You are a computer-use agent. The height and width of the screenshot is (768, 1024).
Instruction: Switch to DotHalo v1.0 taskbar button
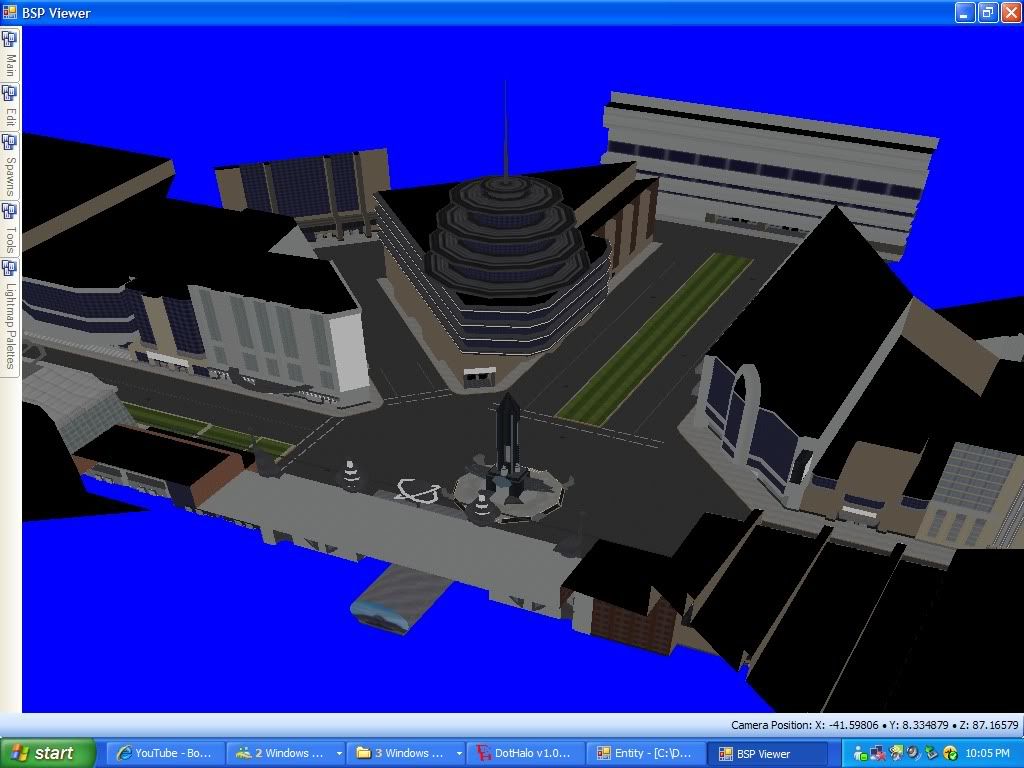[526, 753]
